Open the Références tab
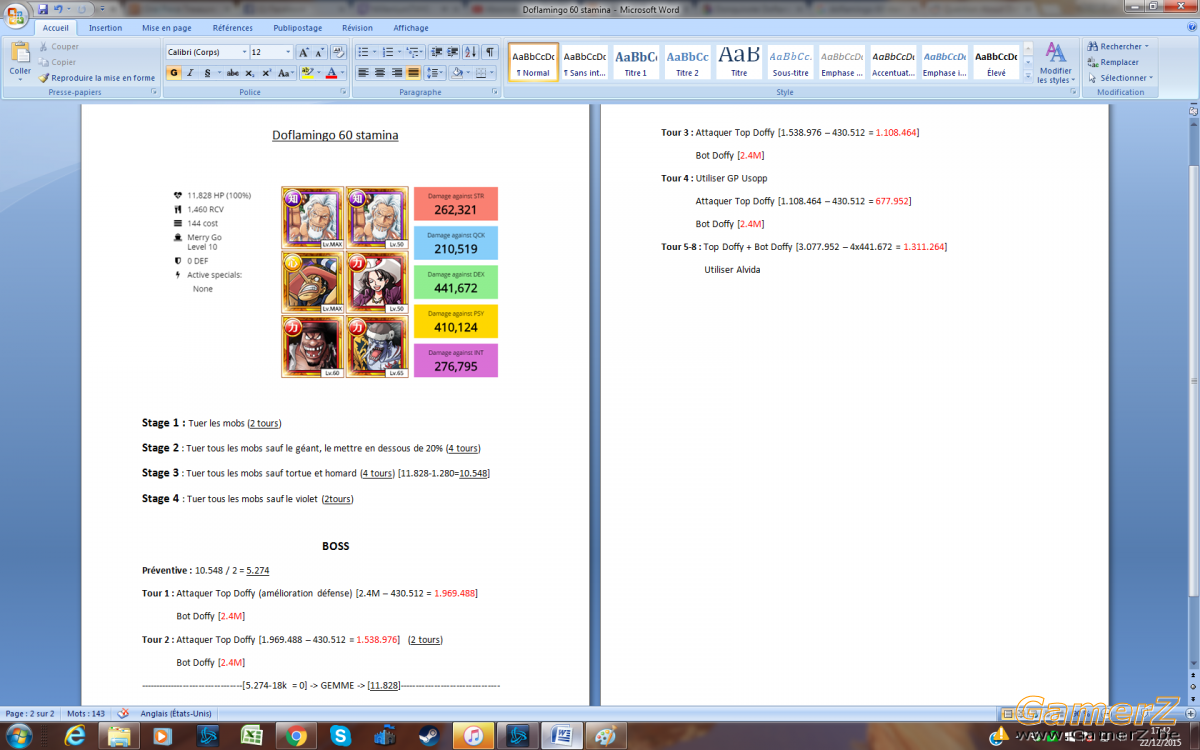This screenshot has height=750, width=1200. 233,28
